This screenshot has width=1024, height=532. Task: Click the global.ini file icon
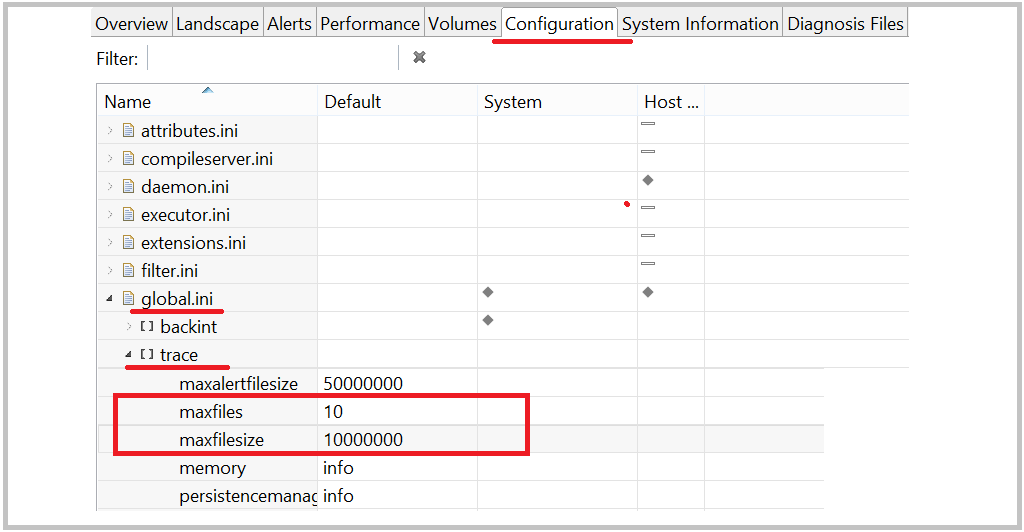coord(129,298)
